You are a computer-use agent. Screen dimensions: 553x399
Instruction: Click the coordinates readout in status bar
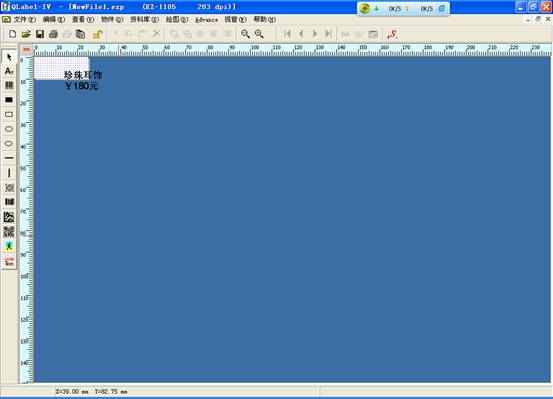click(92, 392)
